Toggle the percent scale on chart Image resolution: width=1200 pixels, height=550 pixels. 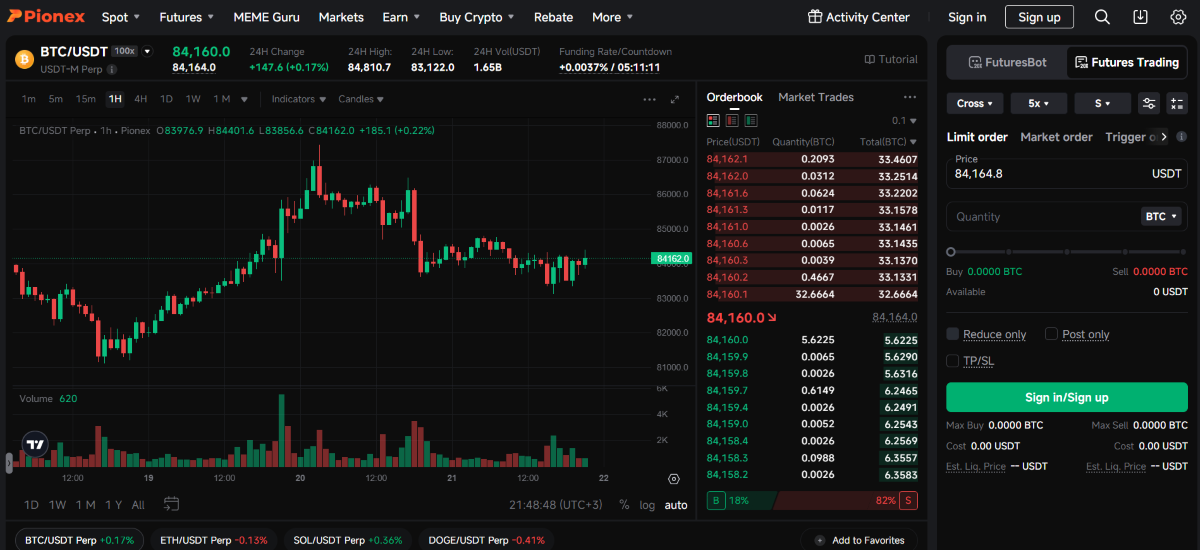[x=625, y=505]
